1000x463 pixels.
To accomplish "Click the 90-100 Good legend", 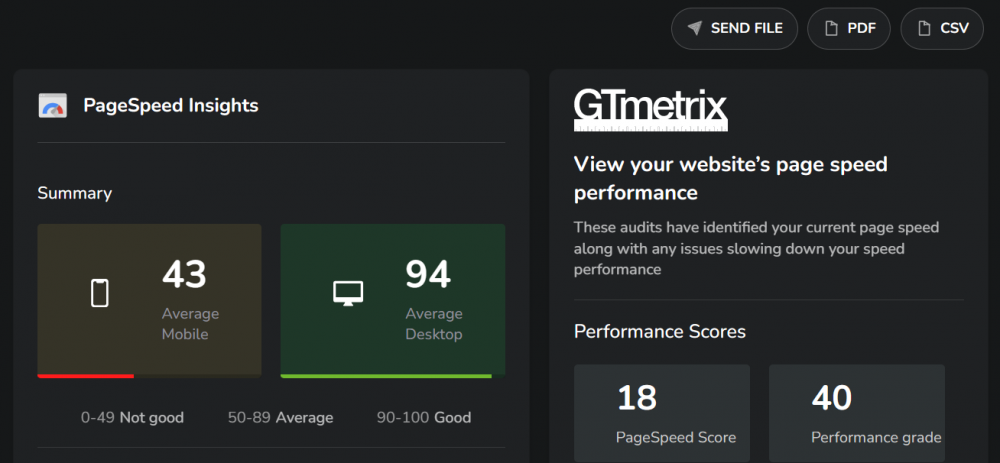I will [424, 418].
